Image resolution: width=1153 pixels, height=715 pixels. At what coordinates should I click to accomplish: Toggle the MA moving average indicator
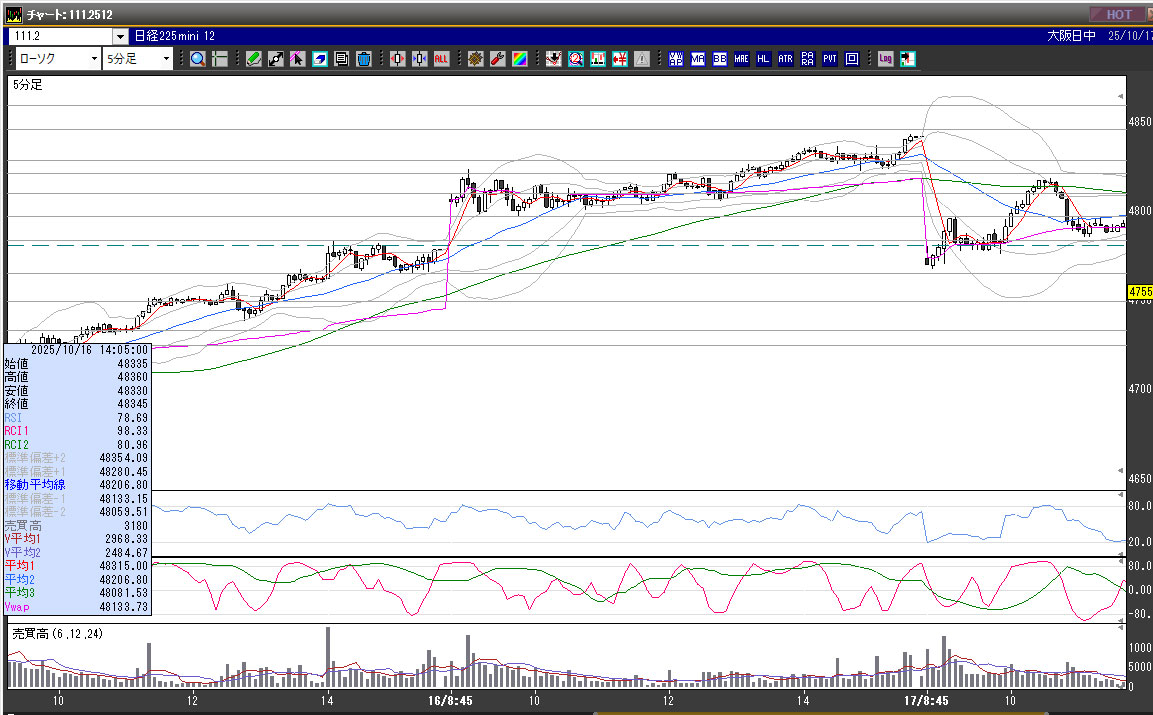(698, 59)
